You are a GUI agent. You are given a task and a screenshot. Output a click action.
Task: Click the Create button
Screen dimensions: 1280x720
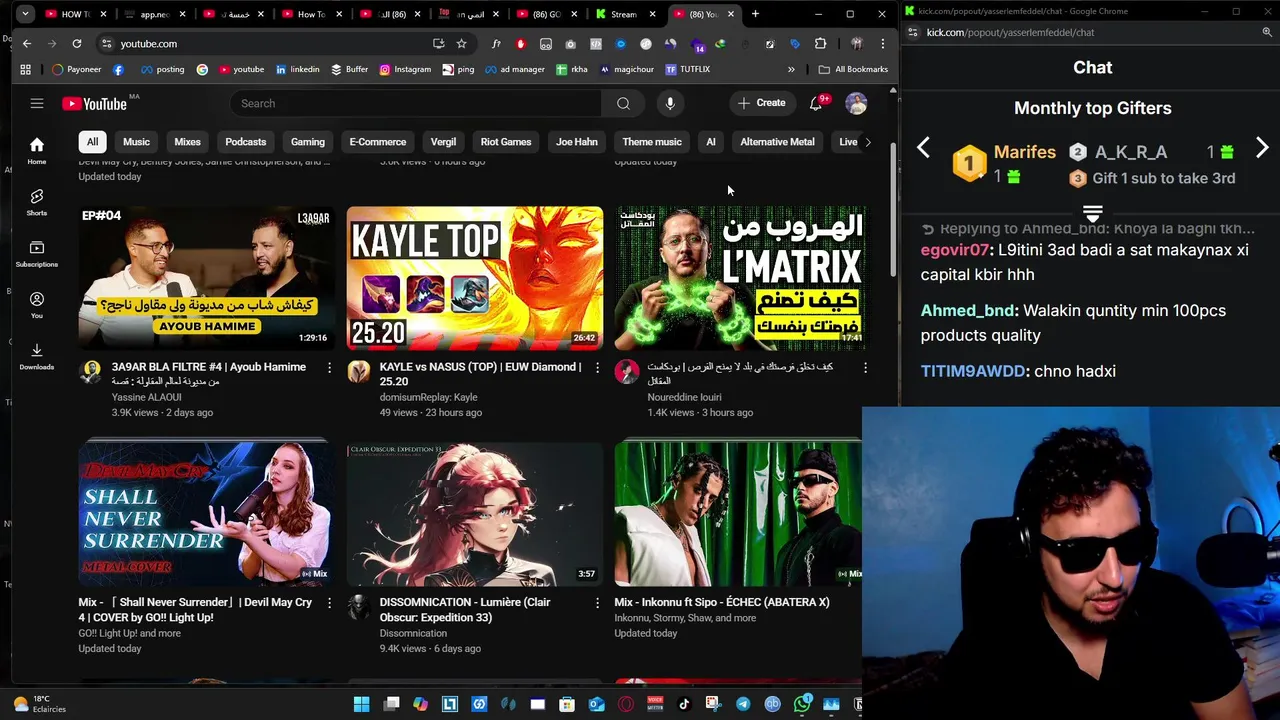pos(762,103)
